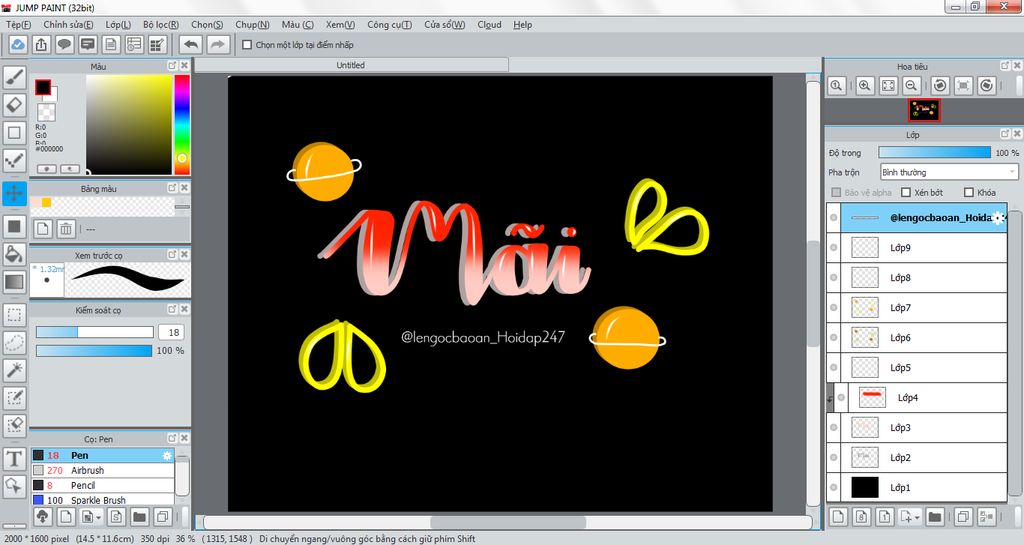
Task: Click the speech bubble toolbar icon
Action: coord(64,44)
